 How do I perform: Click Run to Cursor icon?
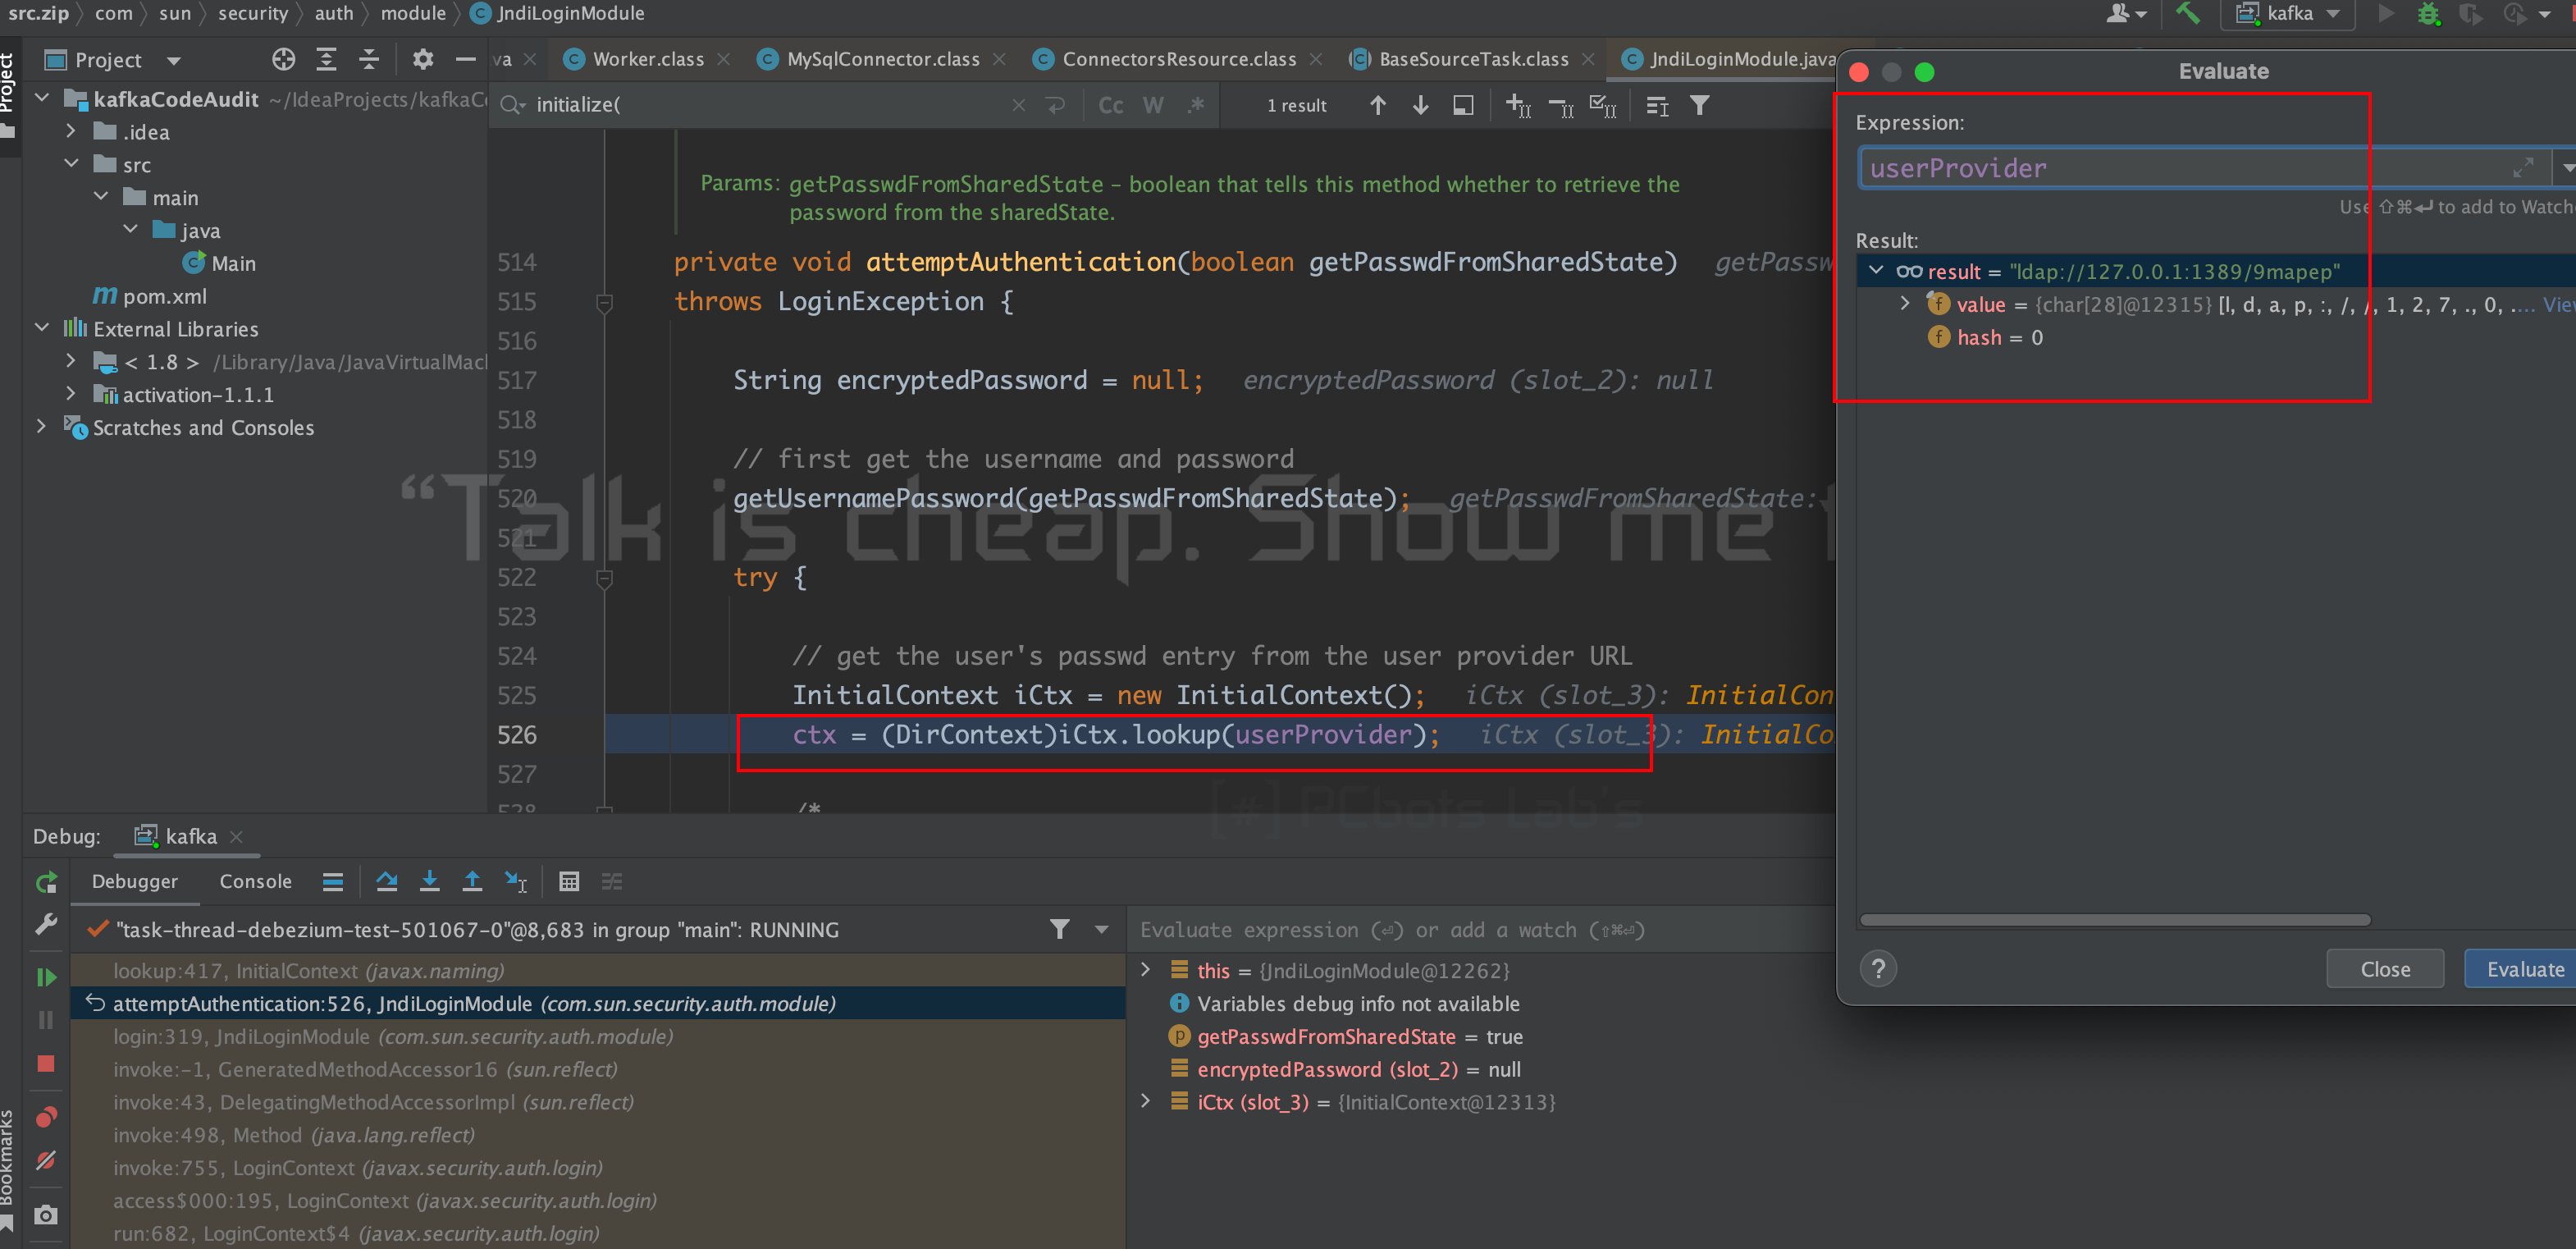pyautogui.click(x=515, y=881)
